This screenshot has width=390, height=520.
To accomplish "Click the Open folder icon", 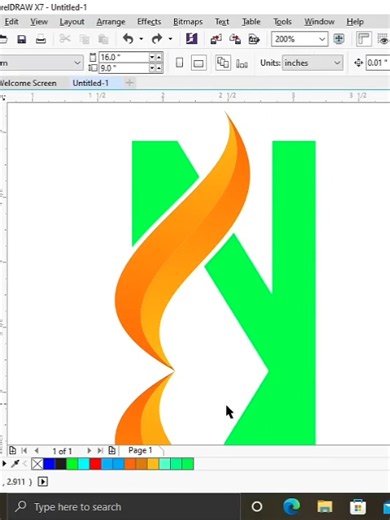I will (3, 39).
